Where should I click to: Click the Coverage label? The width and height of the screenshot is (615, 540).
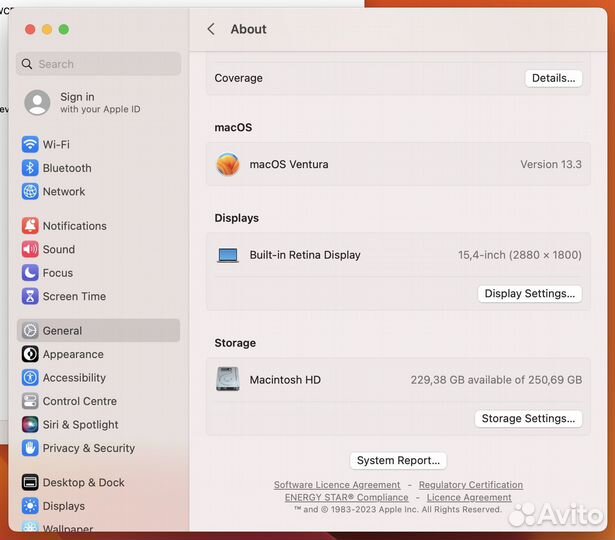[x=238, y=78]
